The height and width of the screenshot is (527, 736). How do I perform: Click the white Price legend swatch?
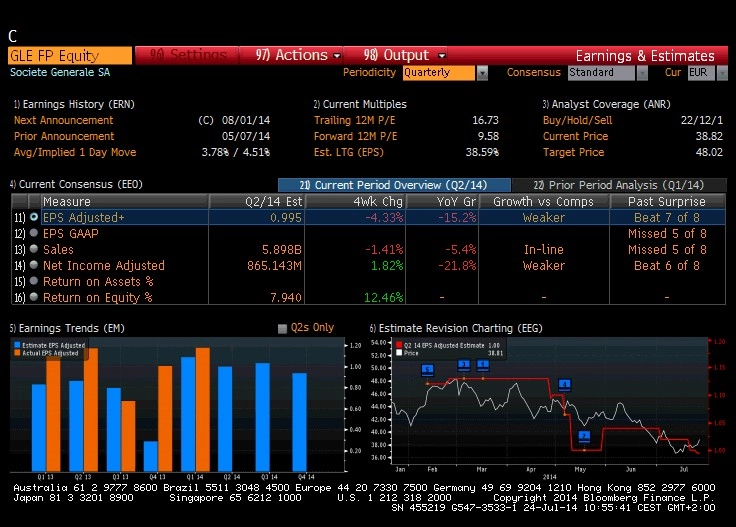399,353
